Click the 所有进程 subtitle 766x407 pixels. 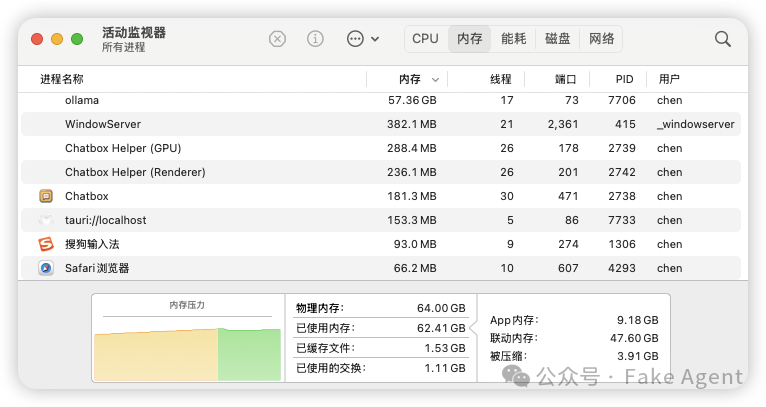pyautogui.click(x=124, y=47)
